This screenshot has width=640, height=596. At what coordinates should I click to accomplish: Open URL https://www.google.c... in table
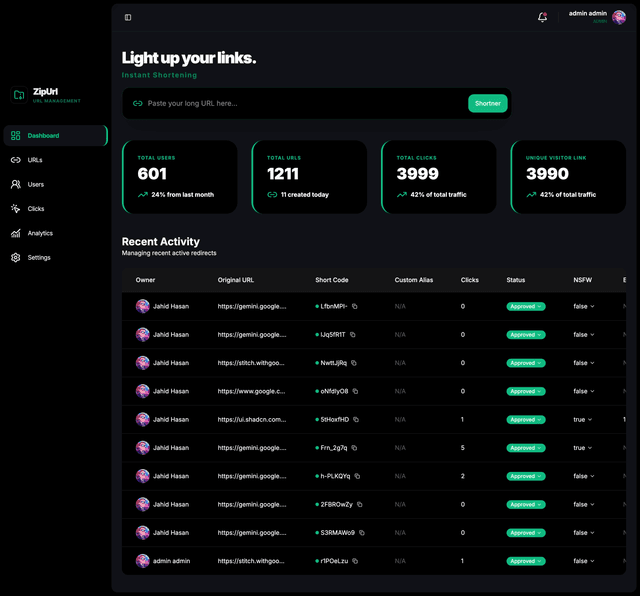click(251, 391)
